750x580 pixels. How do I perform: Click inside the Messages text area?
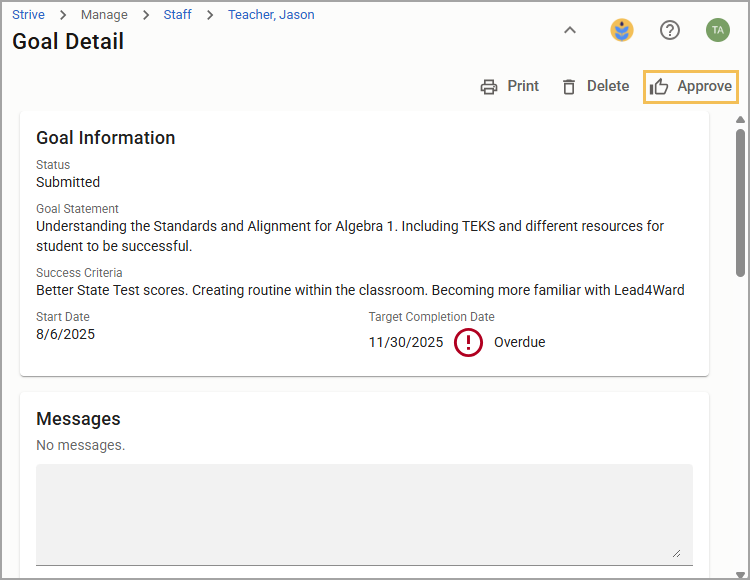coord(364,514)
